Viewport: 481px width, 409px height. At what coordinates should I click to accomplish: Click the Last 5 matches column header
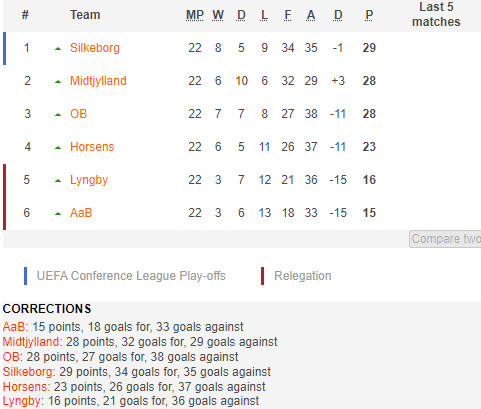pyautogui.click(x=436, y=14)
